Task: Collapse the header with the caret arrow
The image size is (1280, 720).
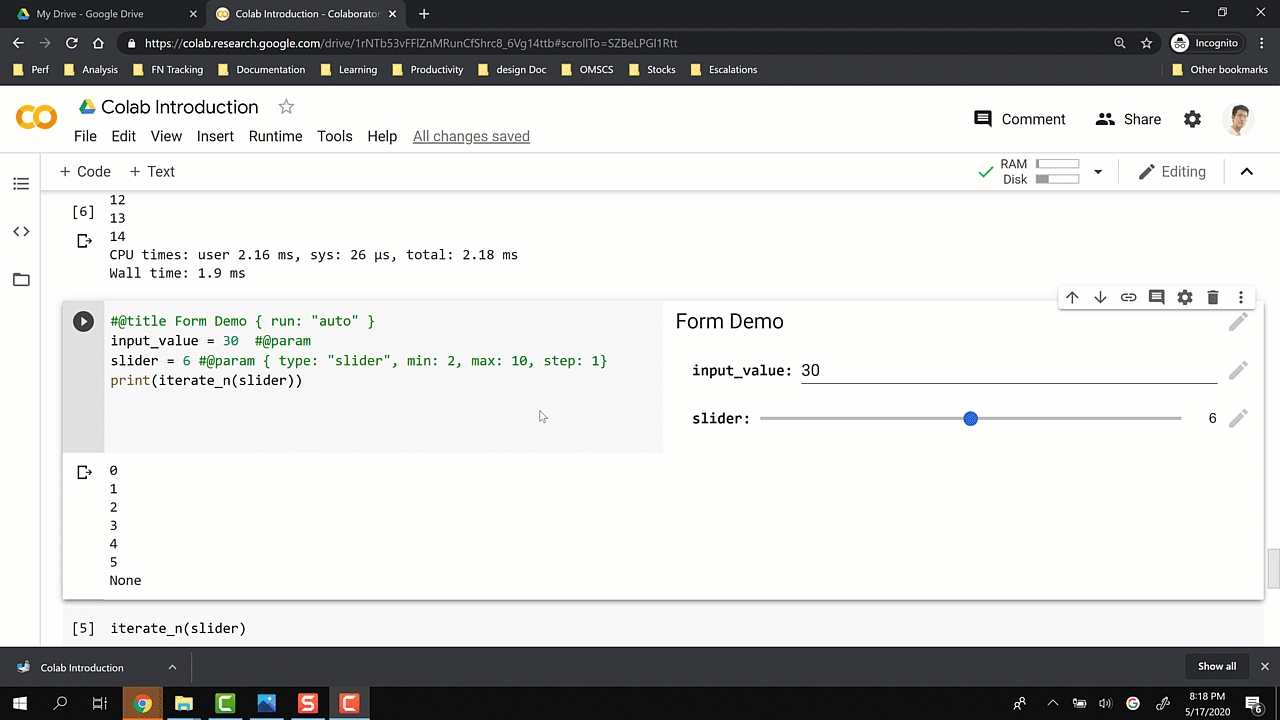Action: coord(1246,172)
